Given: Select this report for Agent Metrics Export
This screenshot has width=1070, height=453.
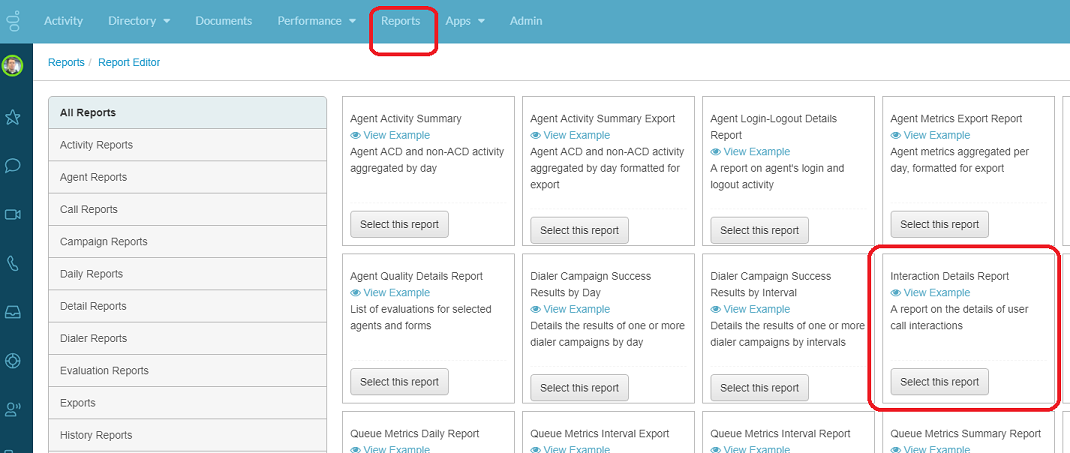Looking at the screenshot, I should pyautogui.click(x=940, y=224).
